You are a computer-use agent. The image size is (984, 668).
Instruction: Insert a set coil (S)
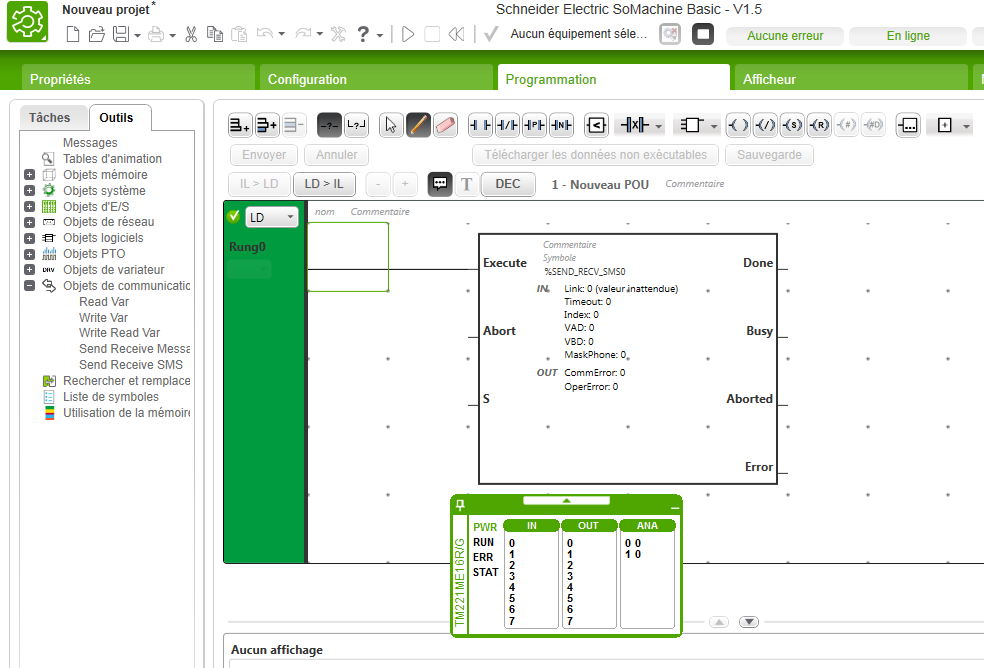tap(792, 125)
